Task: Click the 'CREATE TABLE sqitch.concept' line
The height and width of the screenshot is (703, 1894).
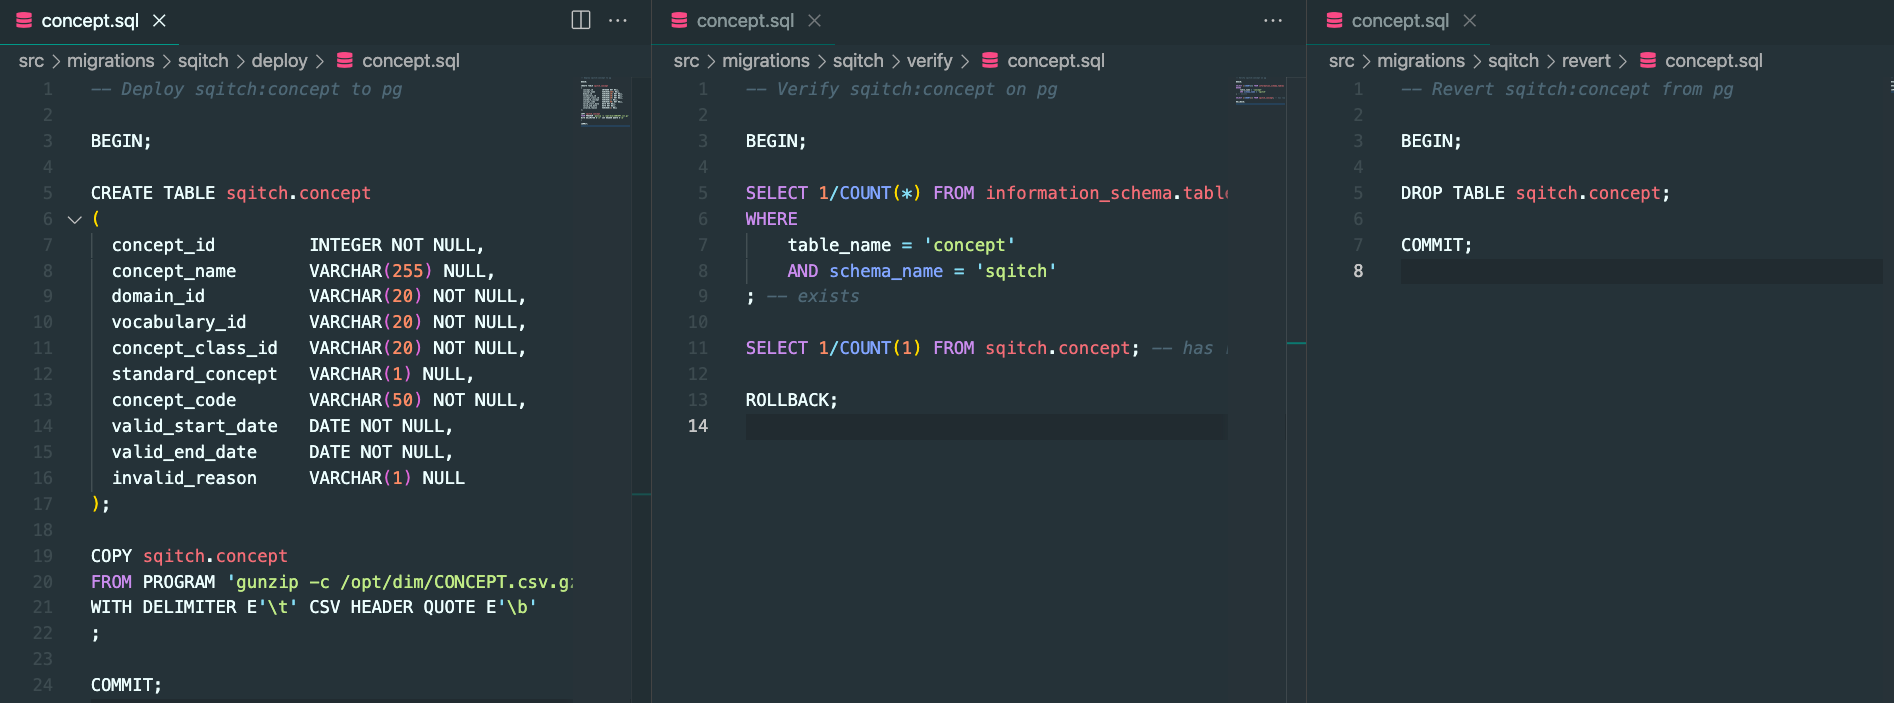Action: [231, 193]
